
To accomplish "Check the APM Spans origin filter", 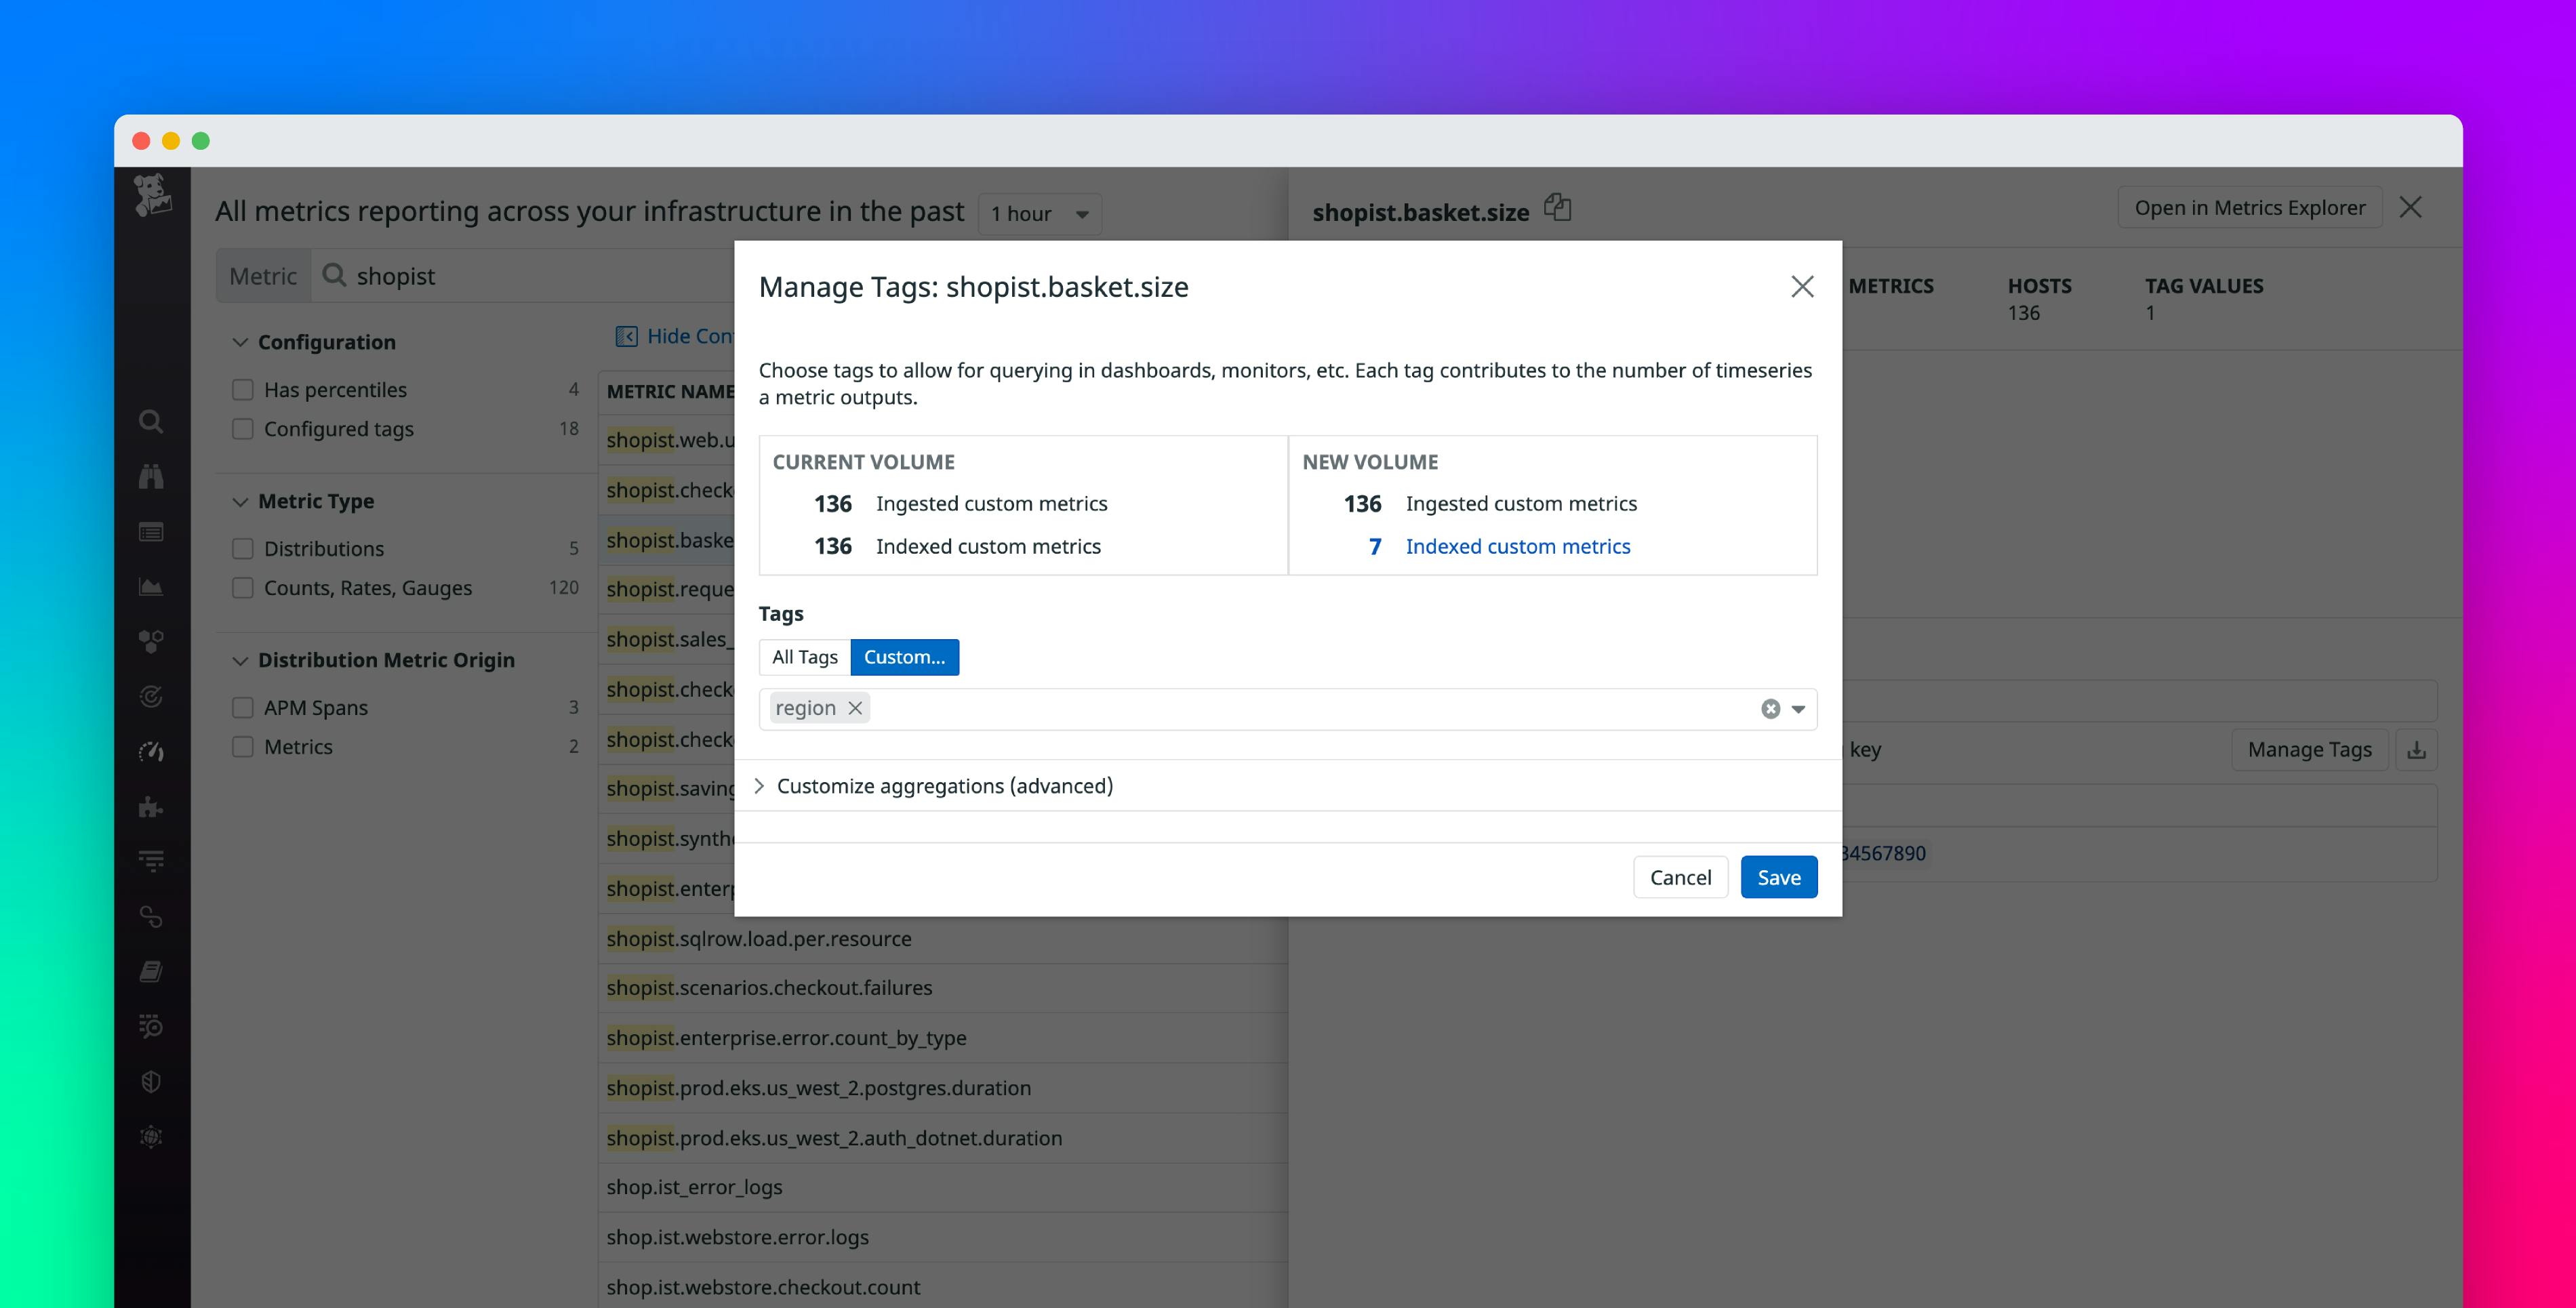I will click(x=243, y=707).
